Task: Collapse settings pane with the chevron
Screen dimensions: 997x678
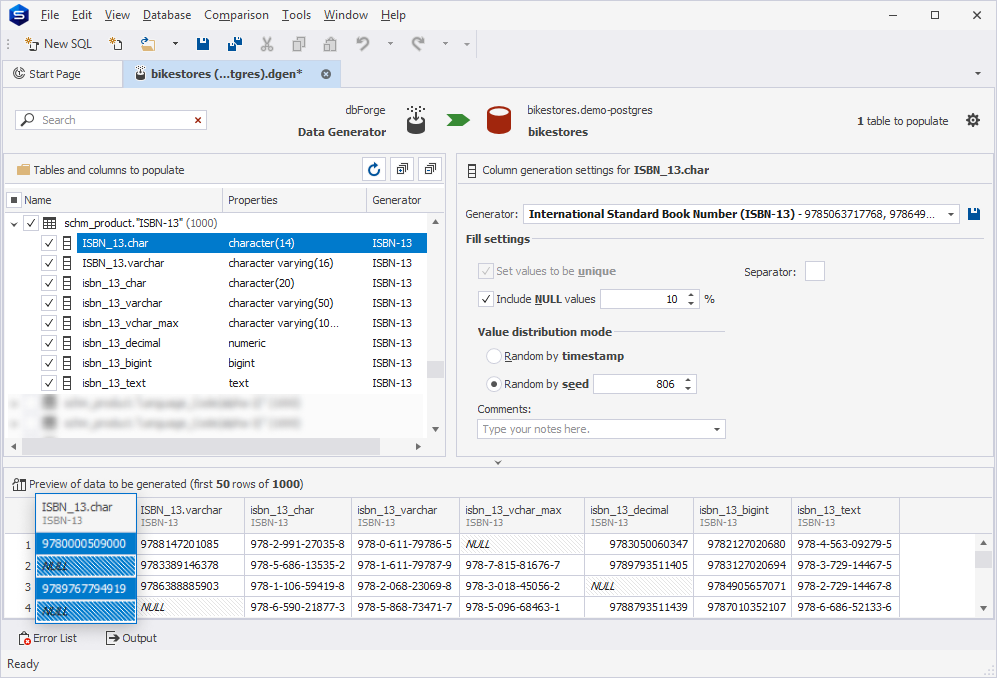Action: point(498,462)
